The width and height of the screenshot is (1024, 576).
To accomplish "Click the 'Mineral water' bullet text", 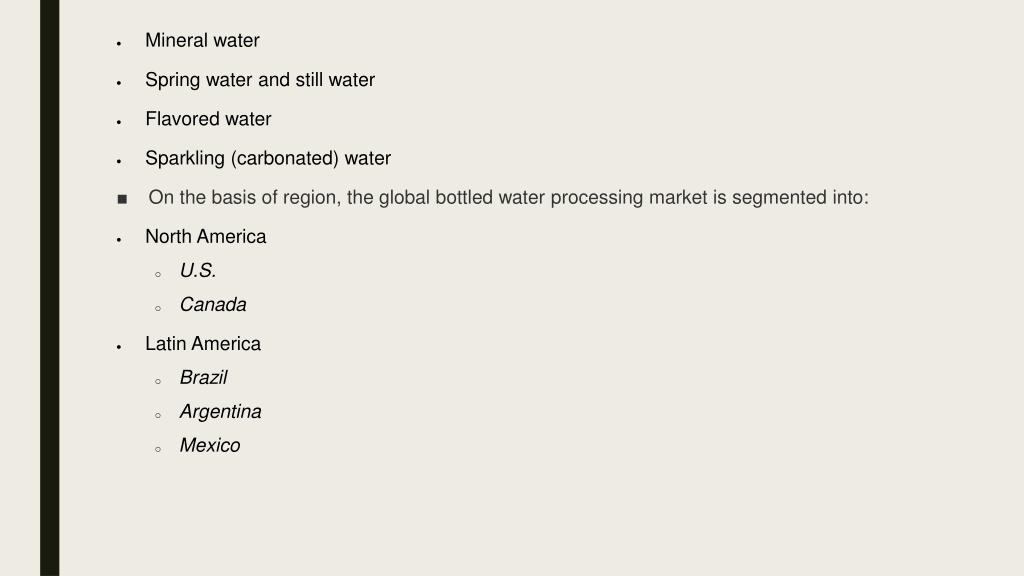I will (x=202, y=40).
